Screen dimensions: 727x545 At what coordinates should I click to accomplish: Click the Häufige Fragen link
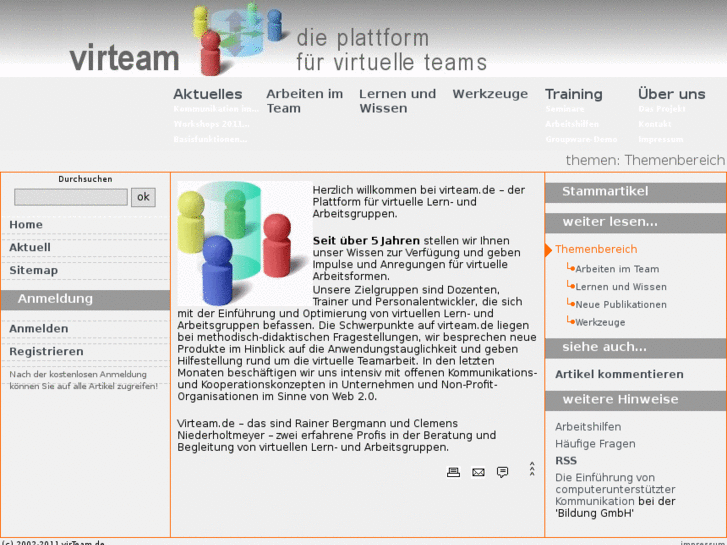[595, 444]
